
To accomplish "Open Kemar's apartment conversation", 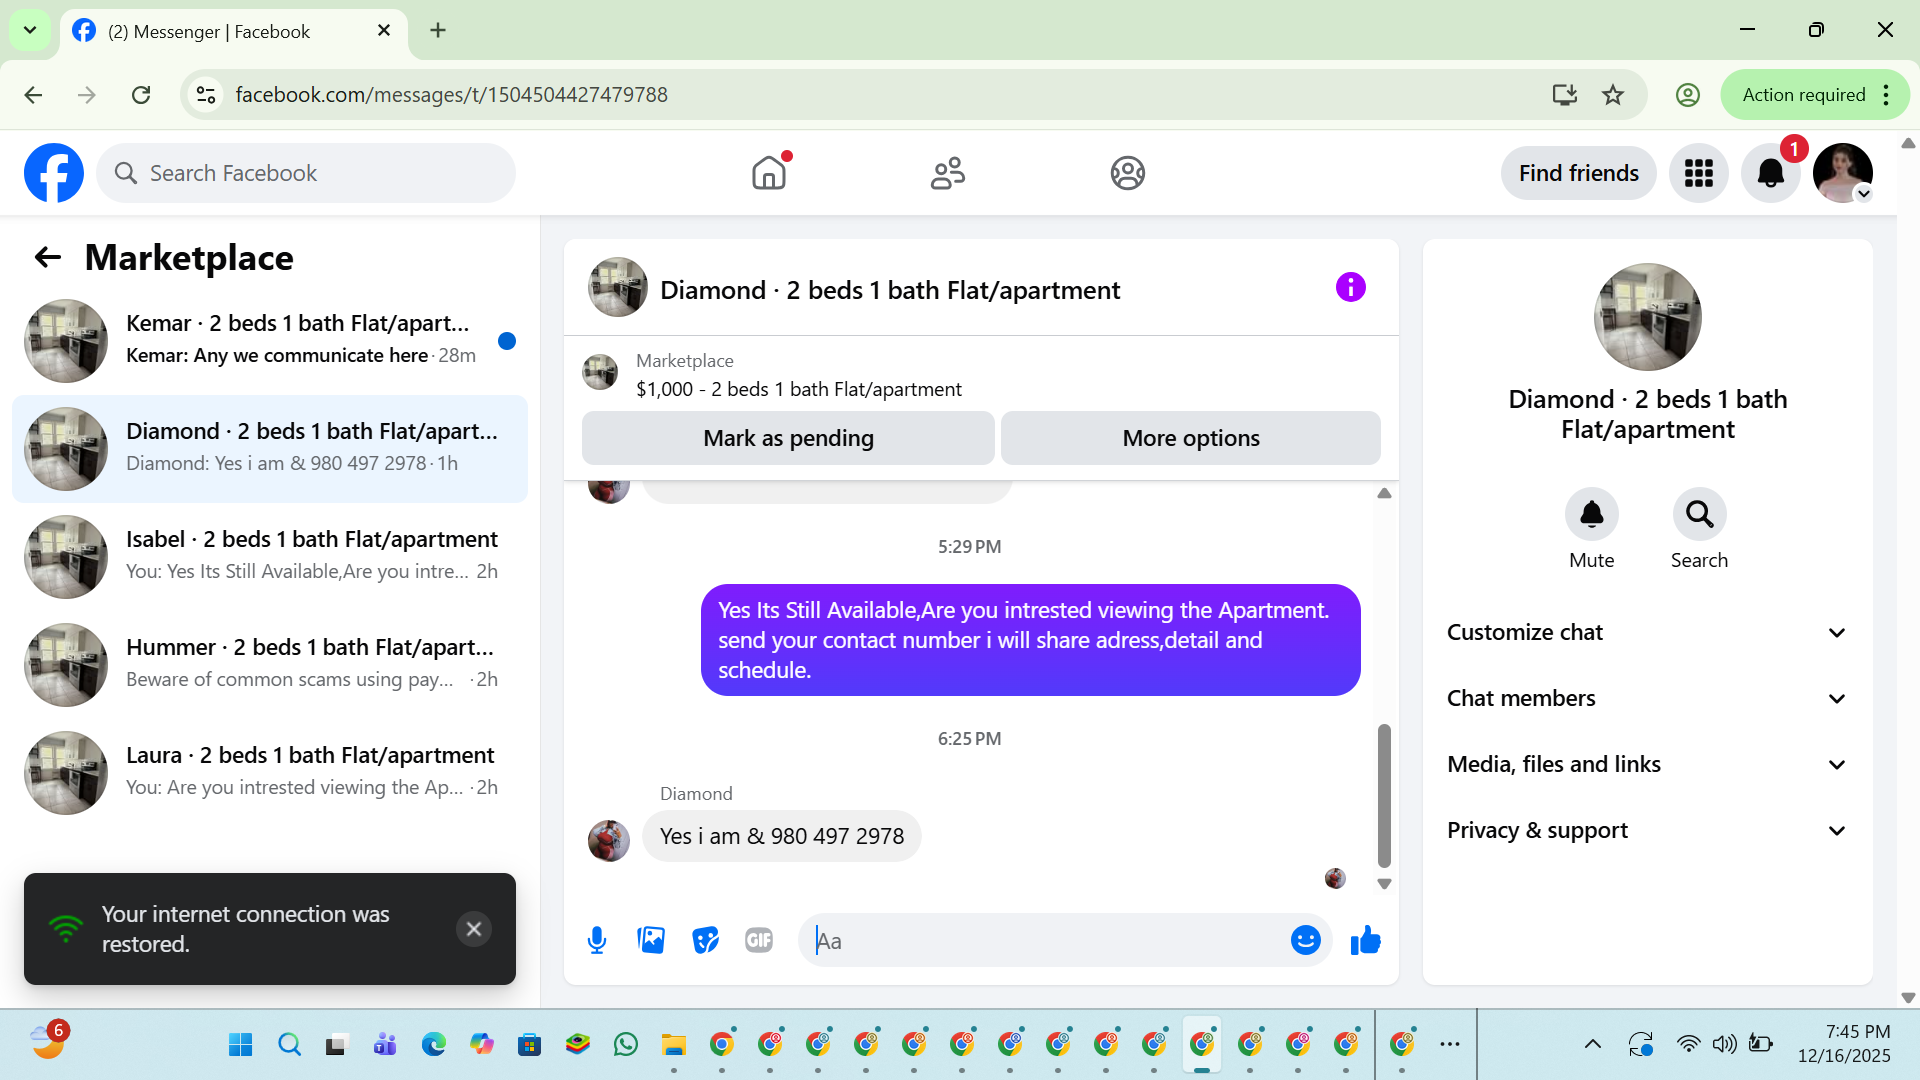I will point(270,340).
